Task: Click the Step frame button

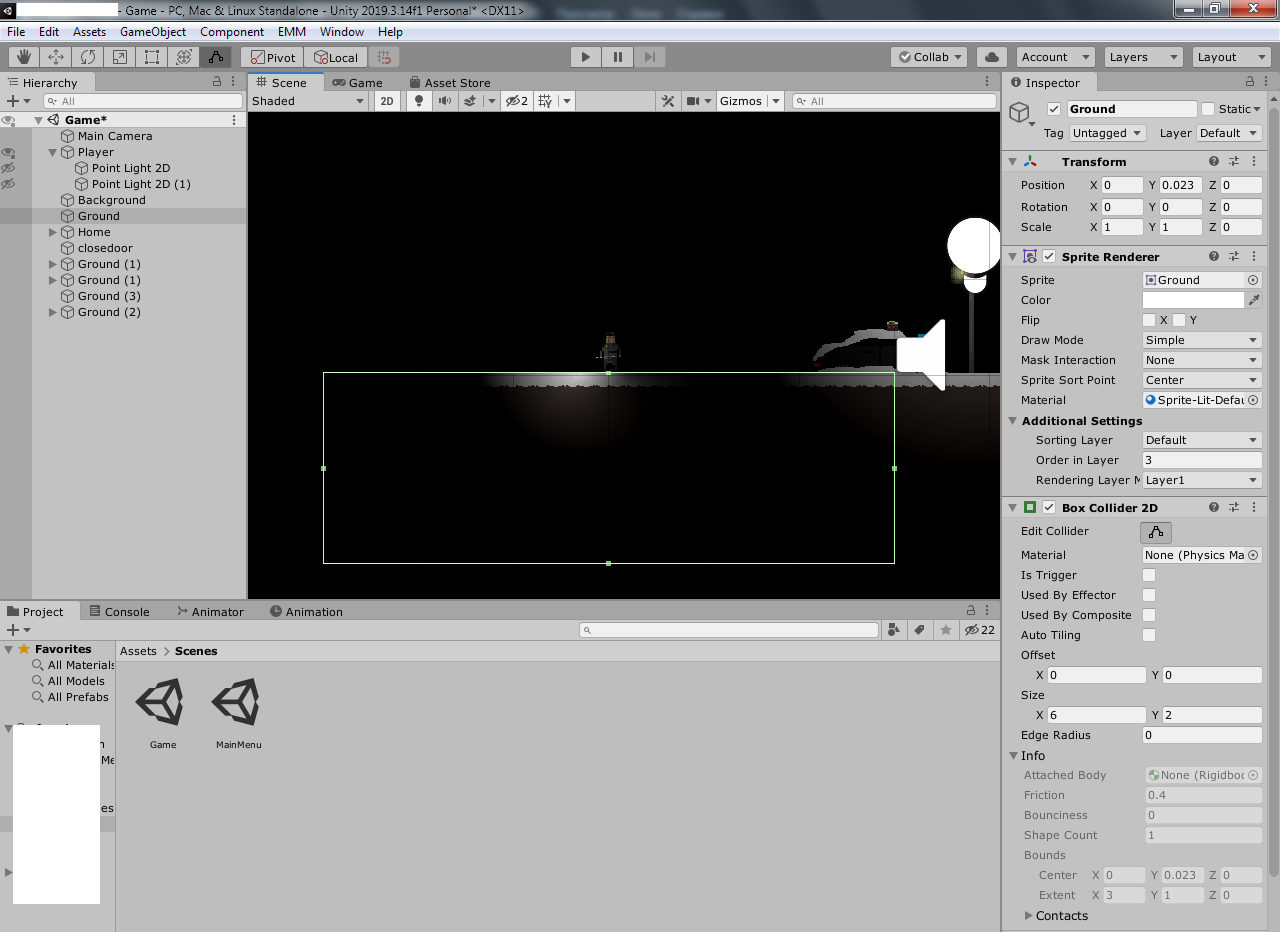Action: tap(650, 57)
